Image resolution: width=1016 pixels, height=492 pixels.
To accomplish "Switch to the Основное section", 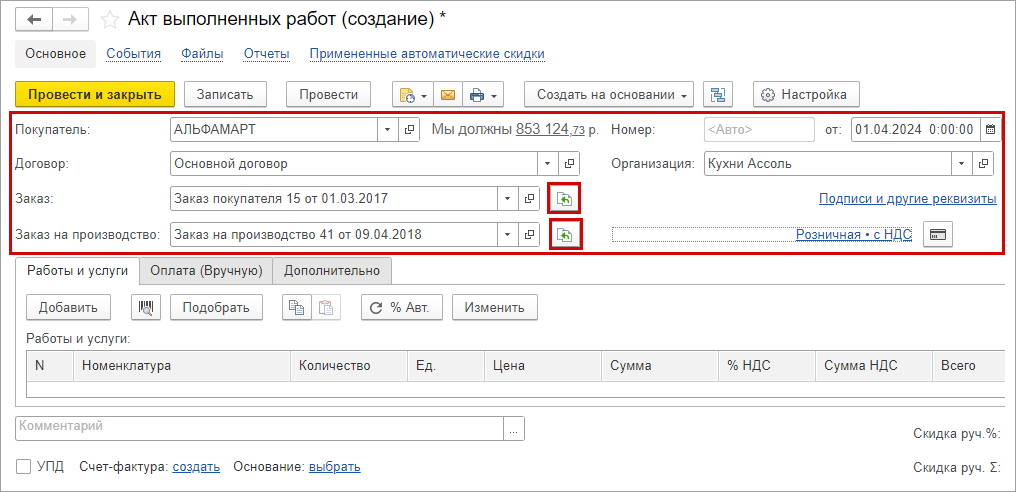I will coord(56,54).
